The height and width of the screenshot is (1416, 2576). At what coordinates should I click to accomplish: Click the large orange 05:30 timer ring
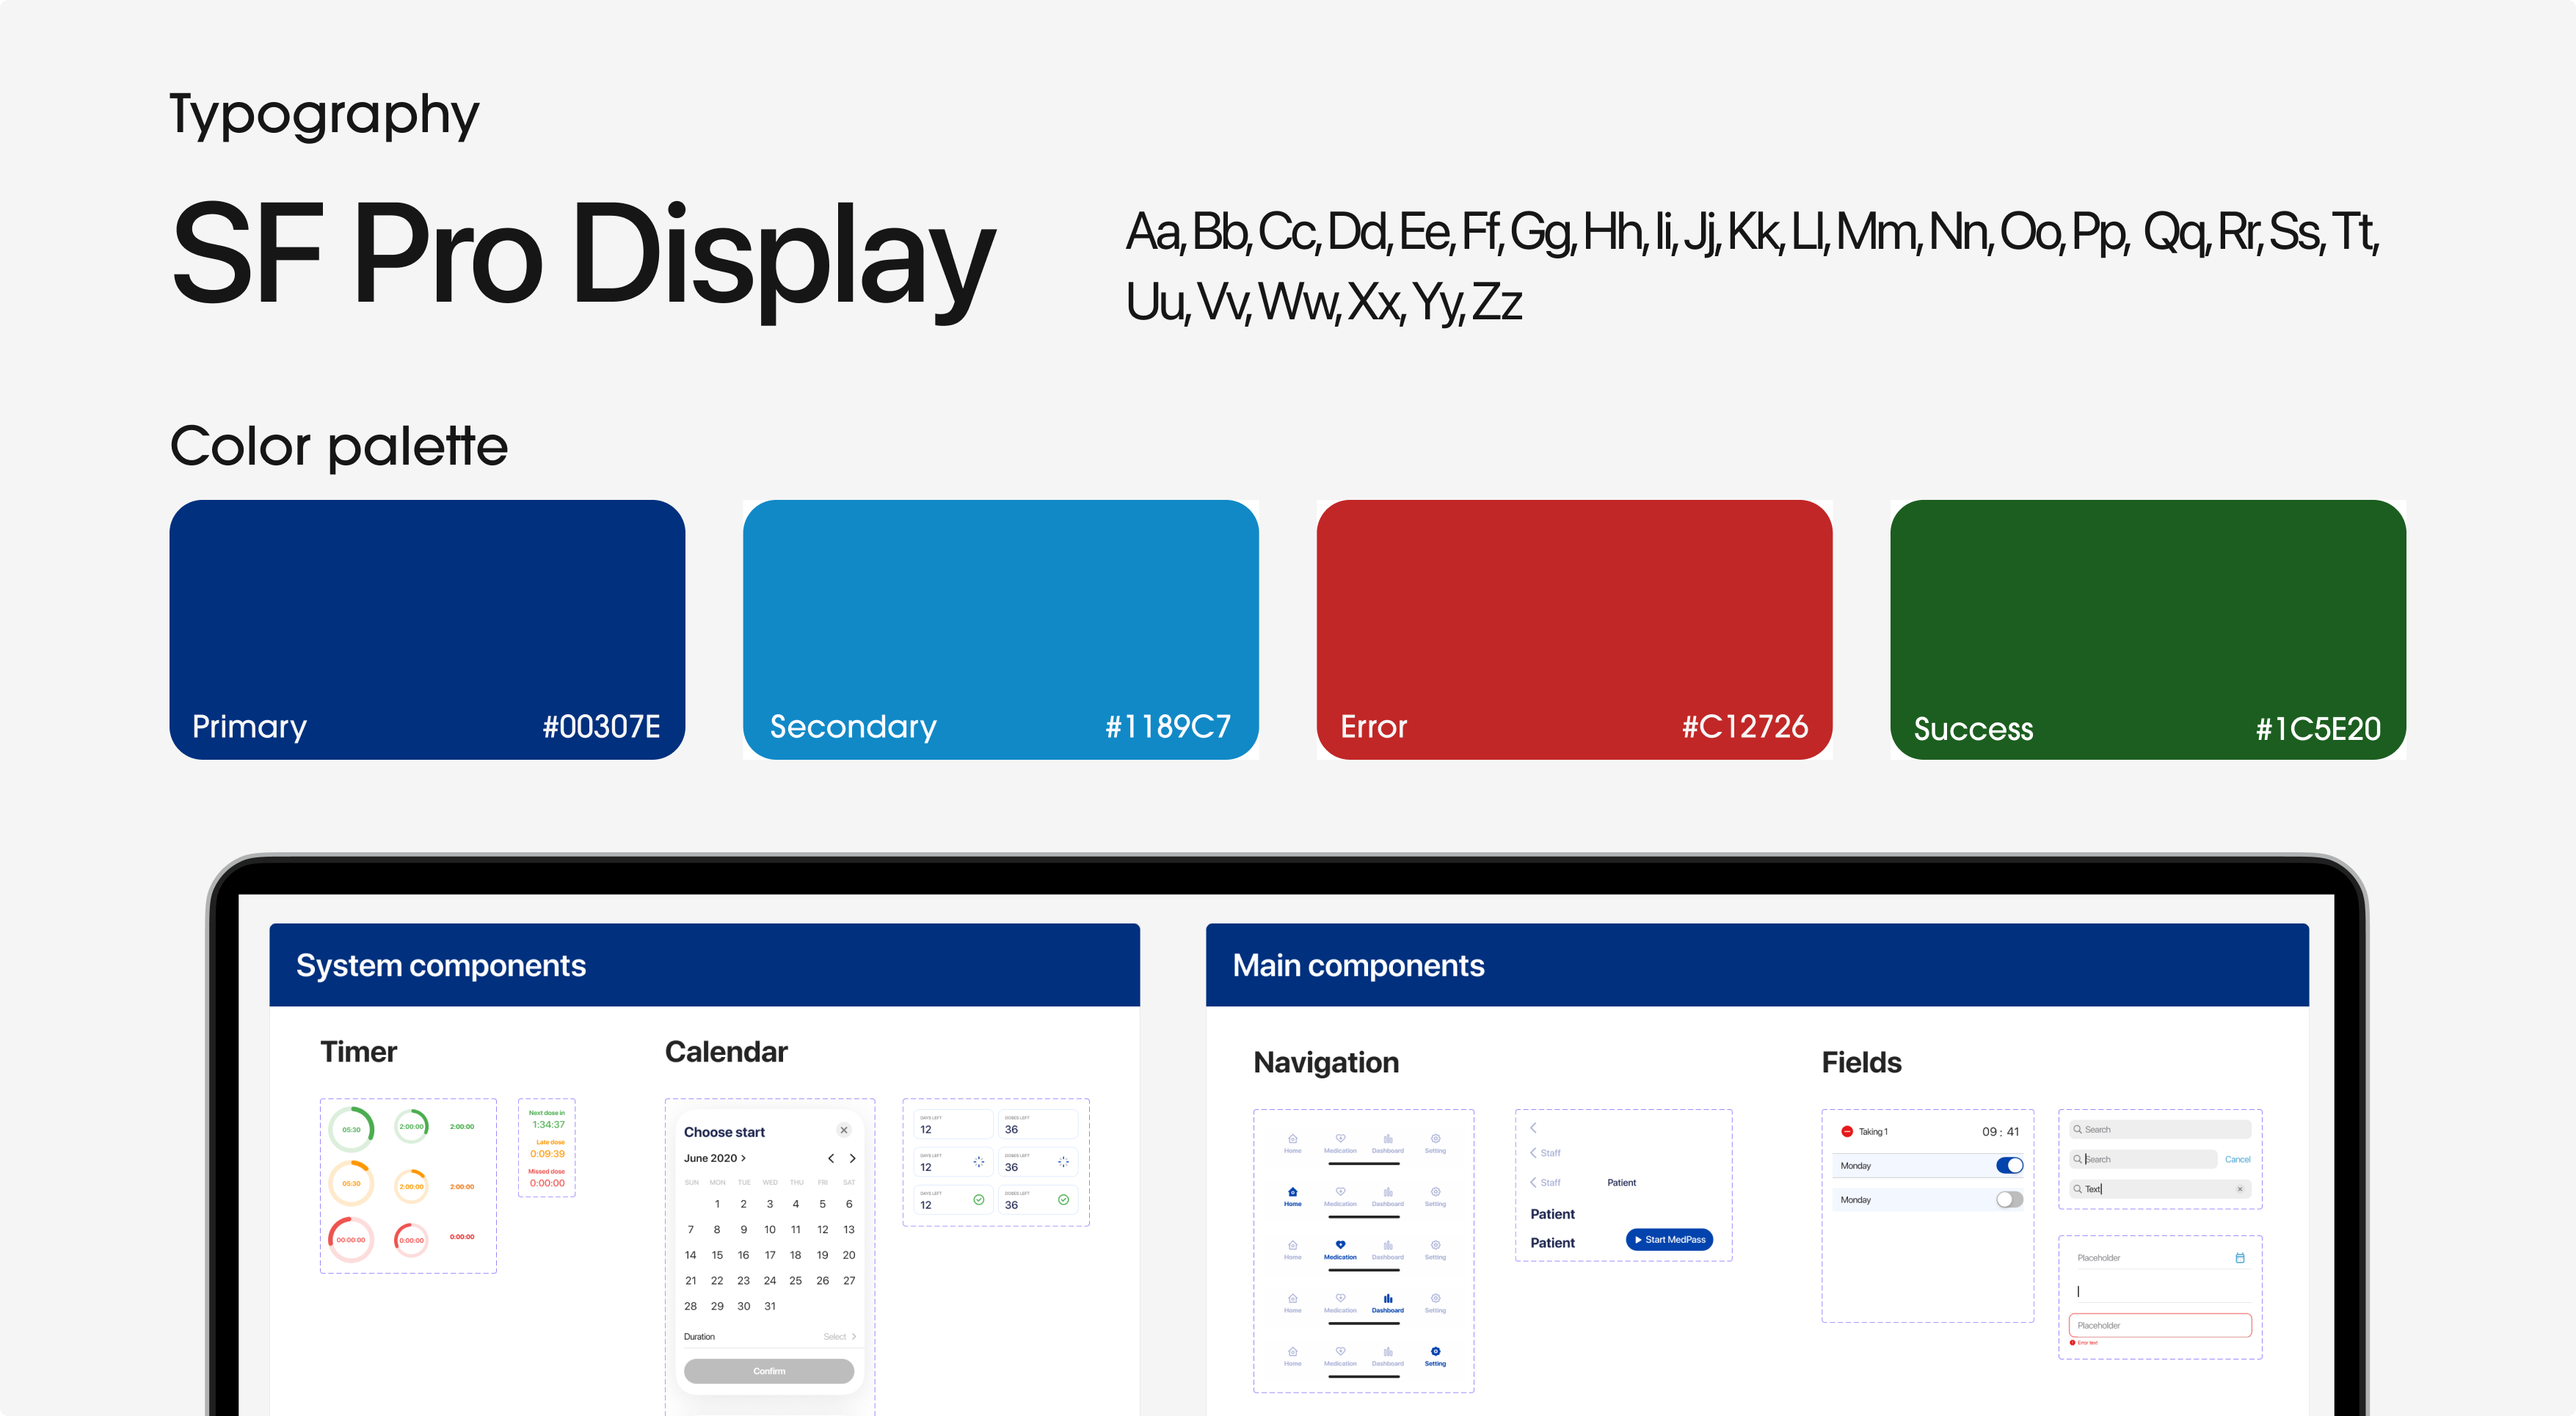tap(351, 1183)
